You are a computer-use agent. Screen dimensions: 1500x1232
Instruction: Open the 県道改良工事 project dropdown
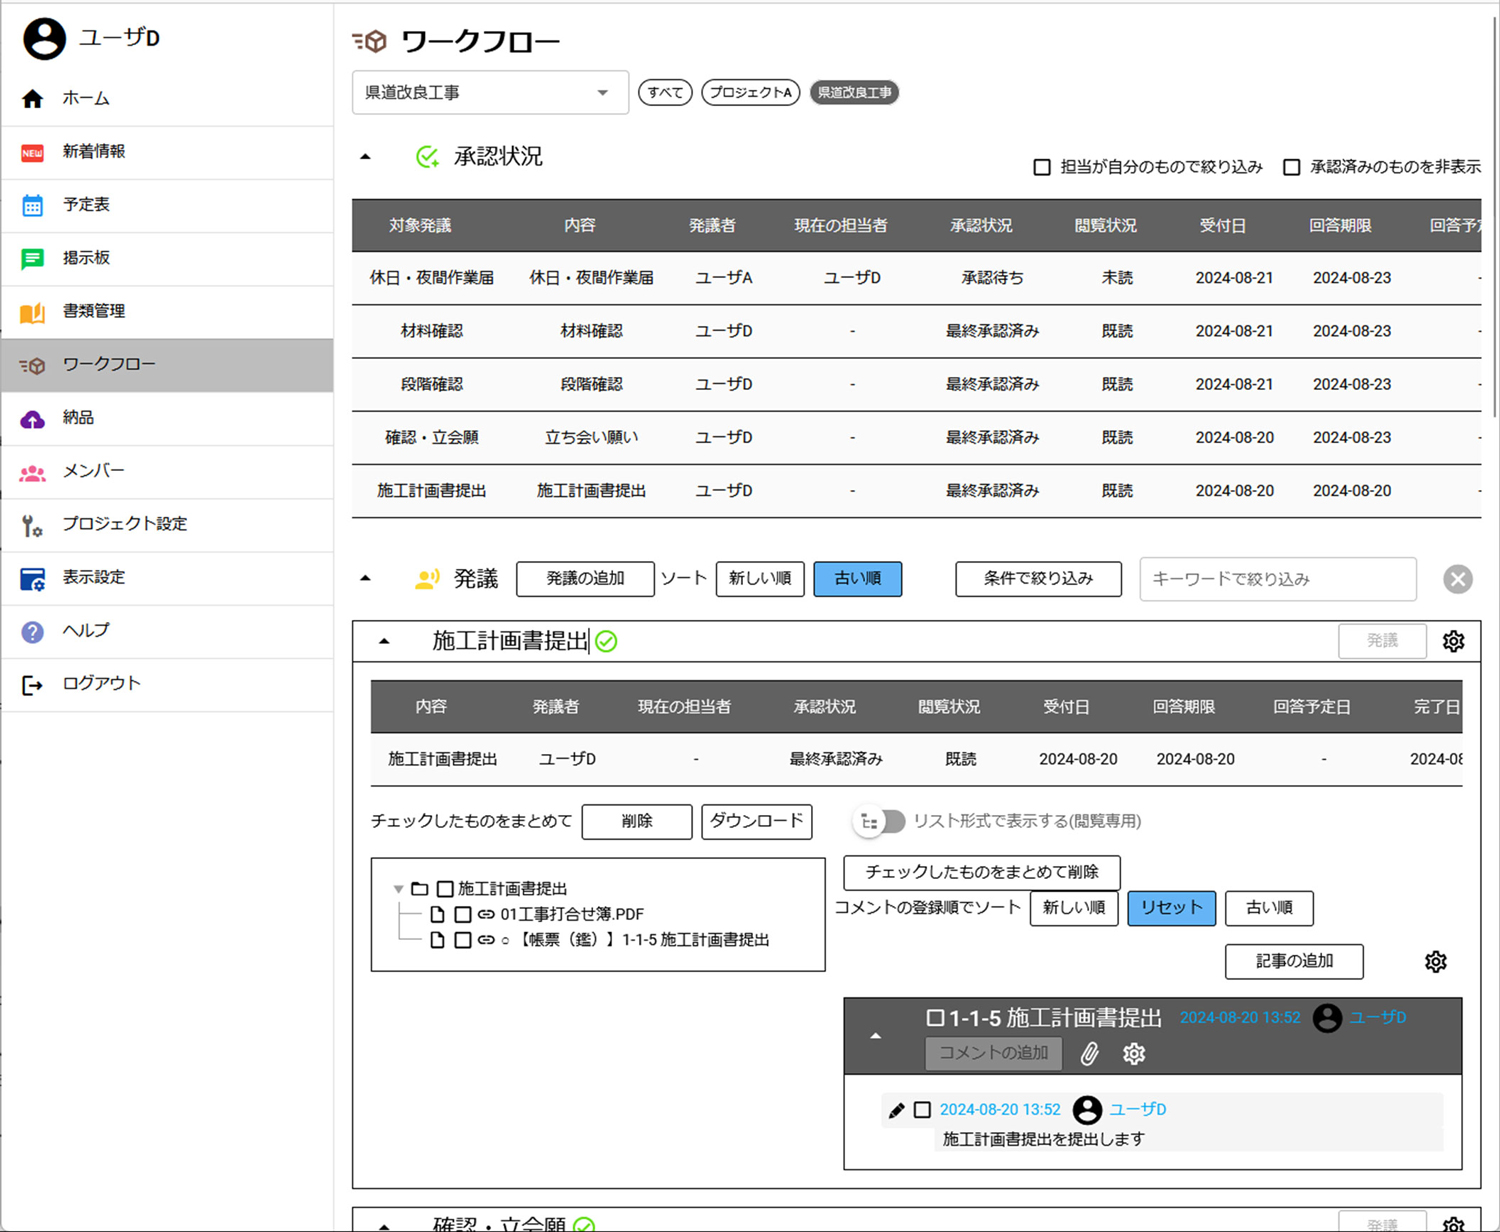490,93
